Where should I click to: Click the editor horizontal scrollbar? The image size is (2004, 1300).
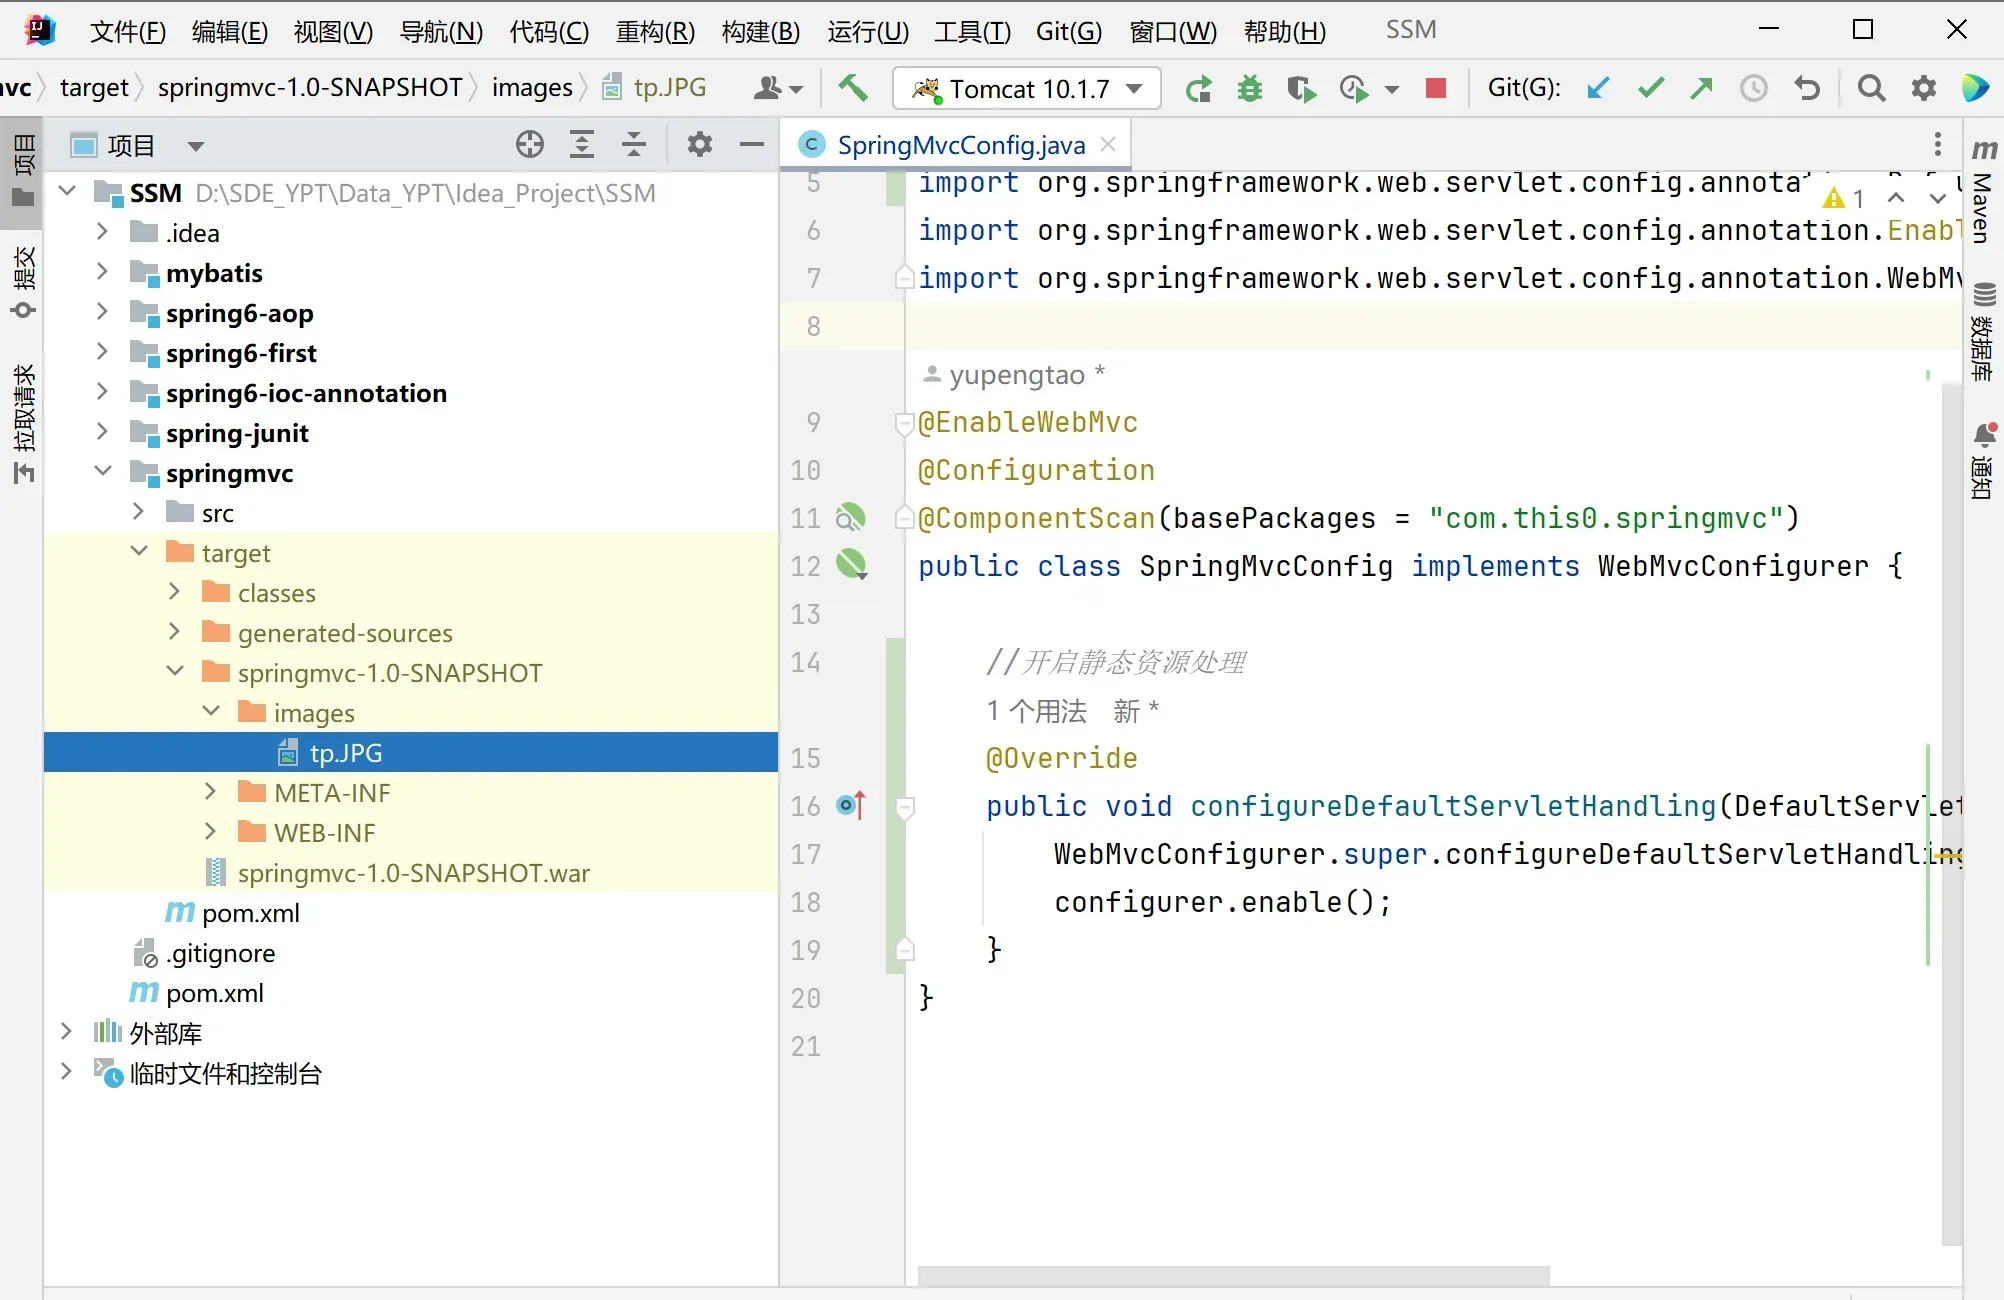point(1233,1275)
